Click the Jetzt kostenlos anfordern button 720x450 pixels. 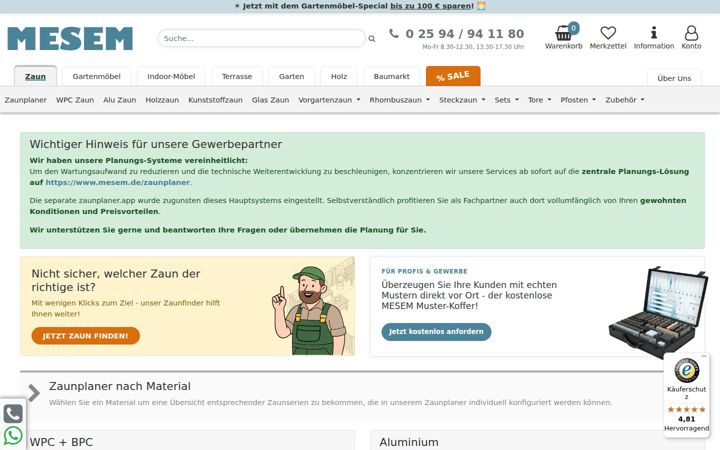[436, 332]
